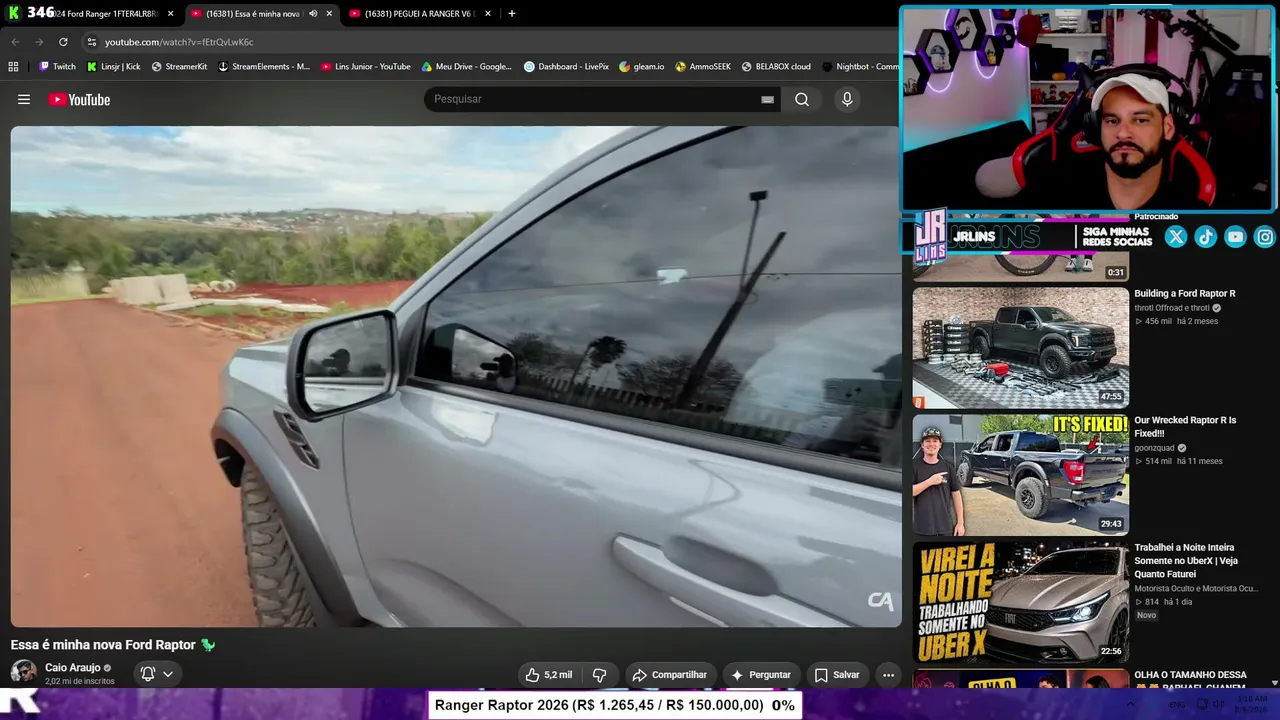Viewport: 1280px width, 720px height.
Task: Click title Essa é minha nova Ford Raptor
Action: point(103,645)
